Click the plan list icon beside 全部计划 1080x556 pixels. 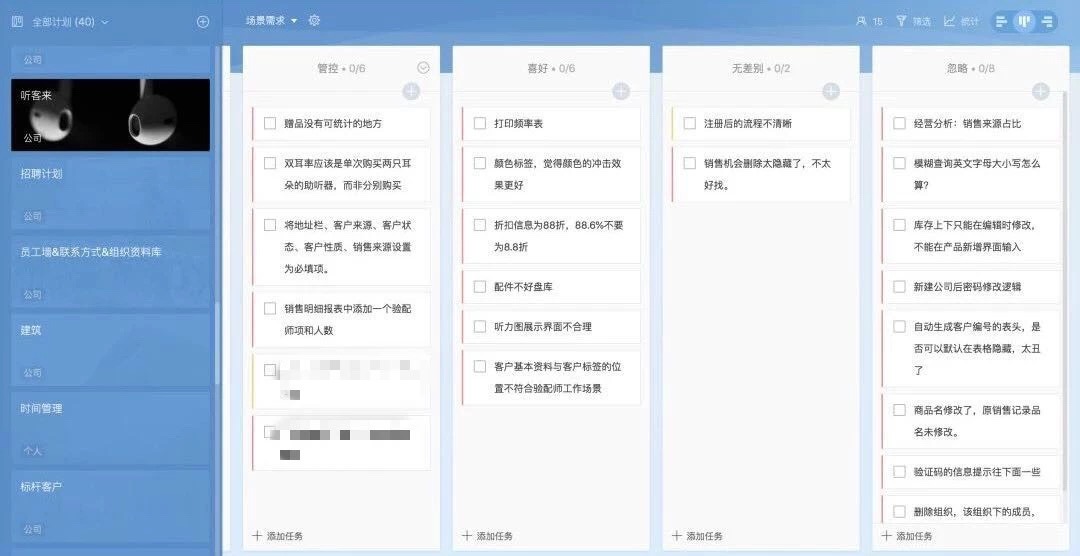(17, 21)
